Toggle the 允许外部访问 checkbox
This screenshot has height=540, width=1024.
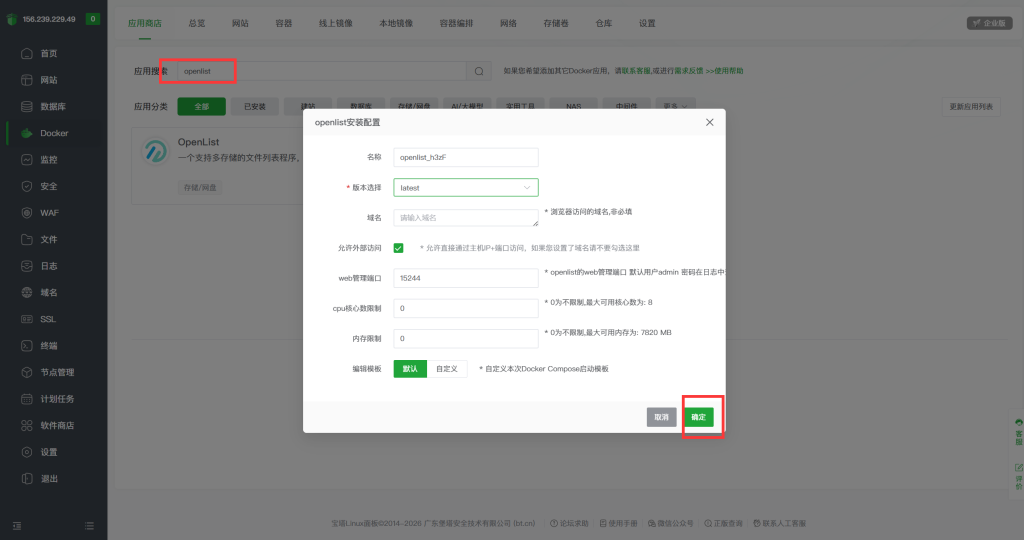[398, 248]
